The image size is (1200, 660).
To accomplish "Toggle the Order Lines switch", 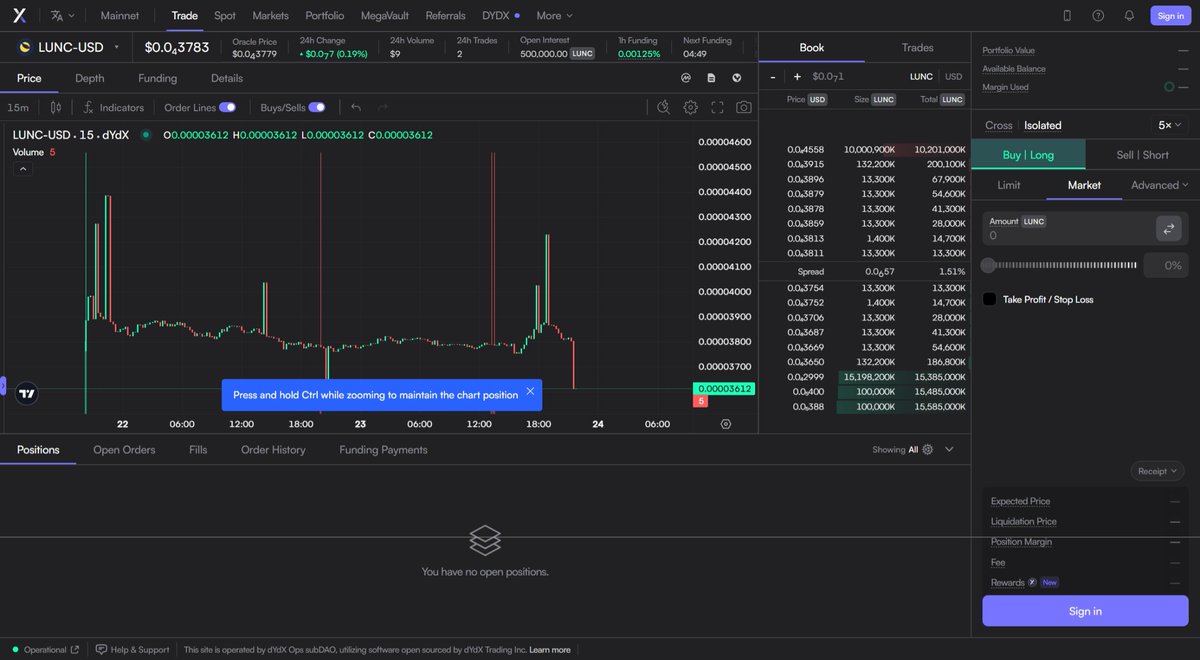I will (227, 107).
